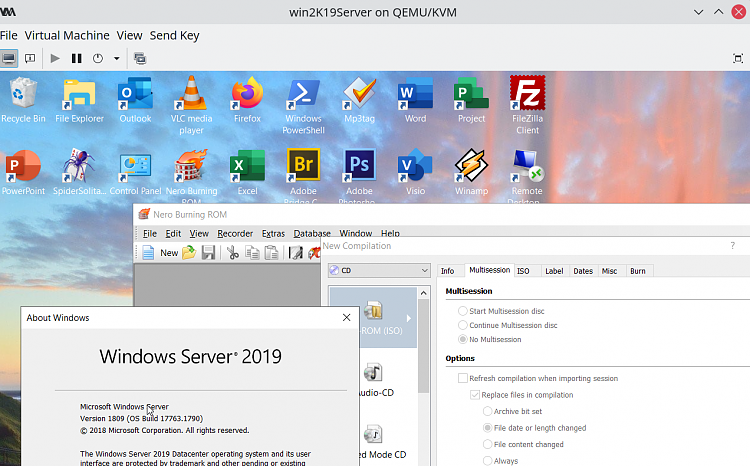Show the graphical console monitor icon
The image size is (750, 466).
(x=9, y=58)
